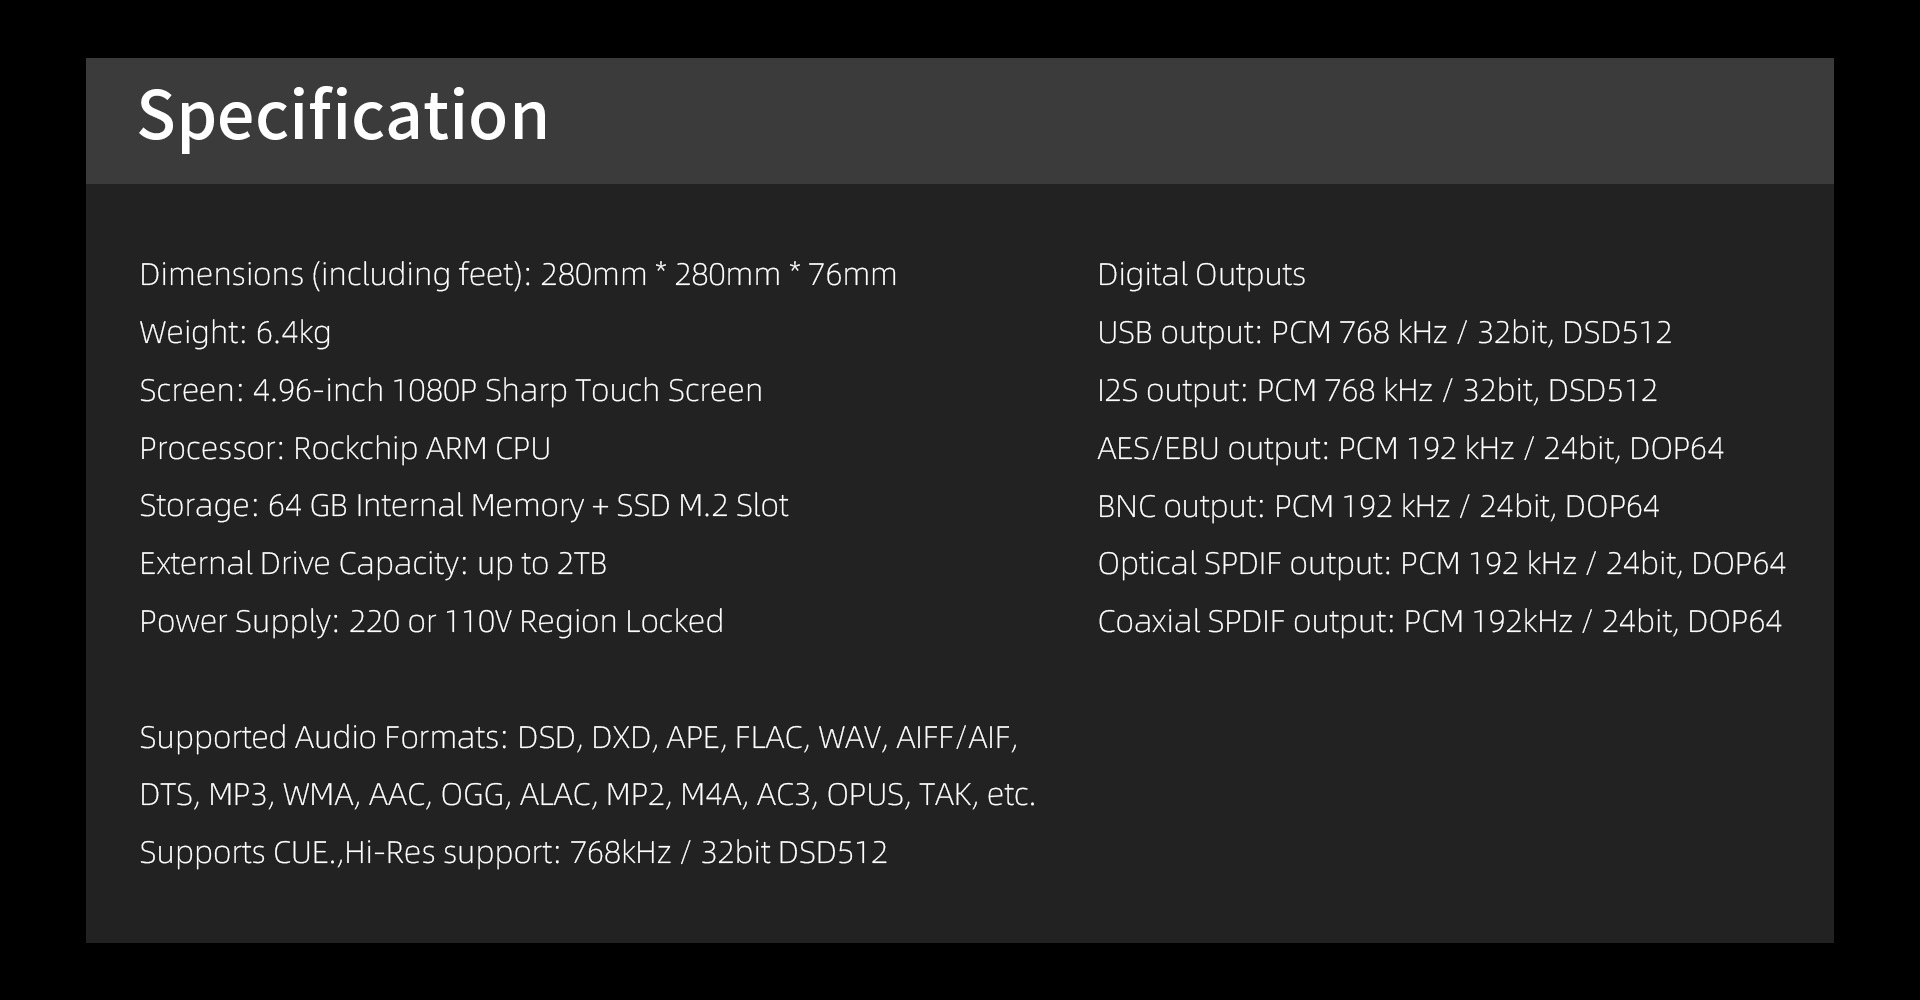Click the Dimensions 280mm specification line

tap(517, 274)
